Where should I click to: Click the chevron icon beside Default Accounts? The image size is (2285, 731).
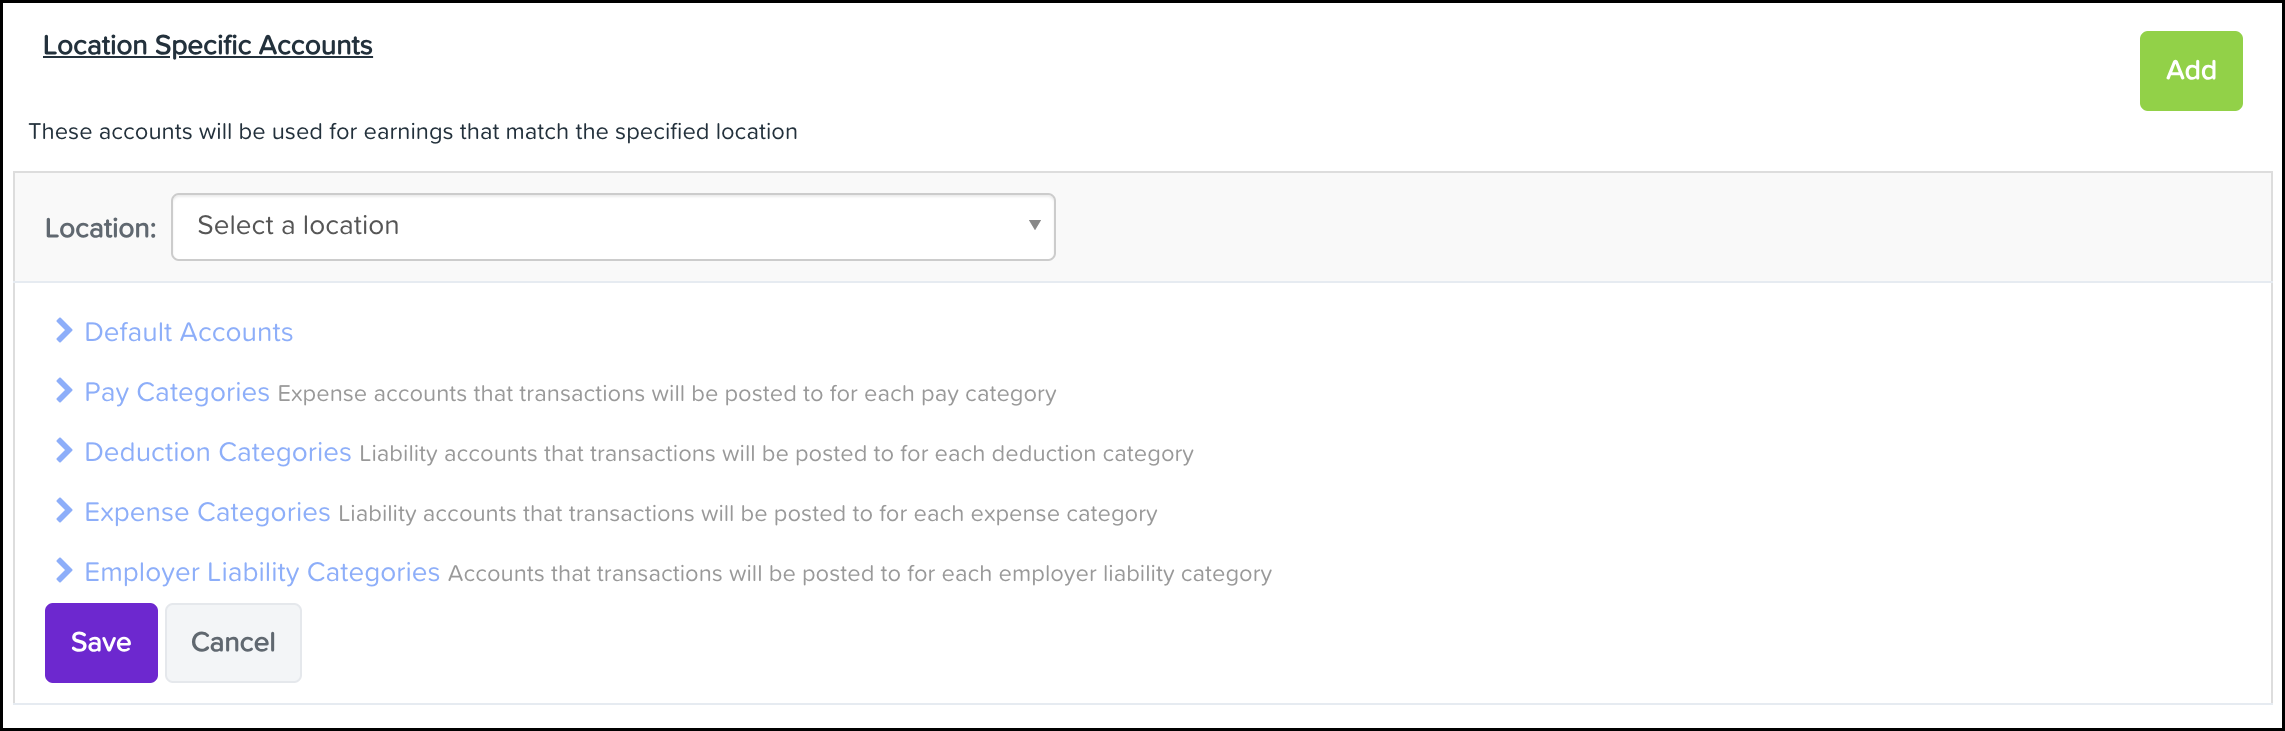[64, 331]
